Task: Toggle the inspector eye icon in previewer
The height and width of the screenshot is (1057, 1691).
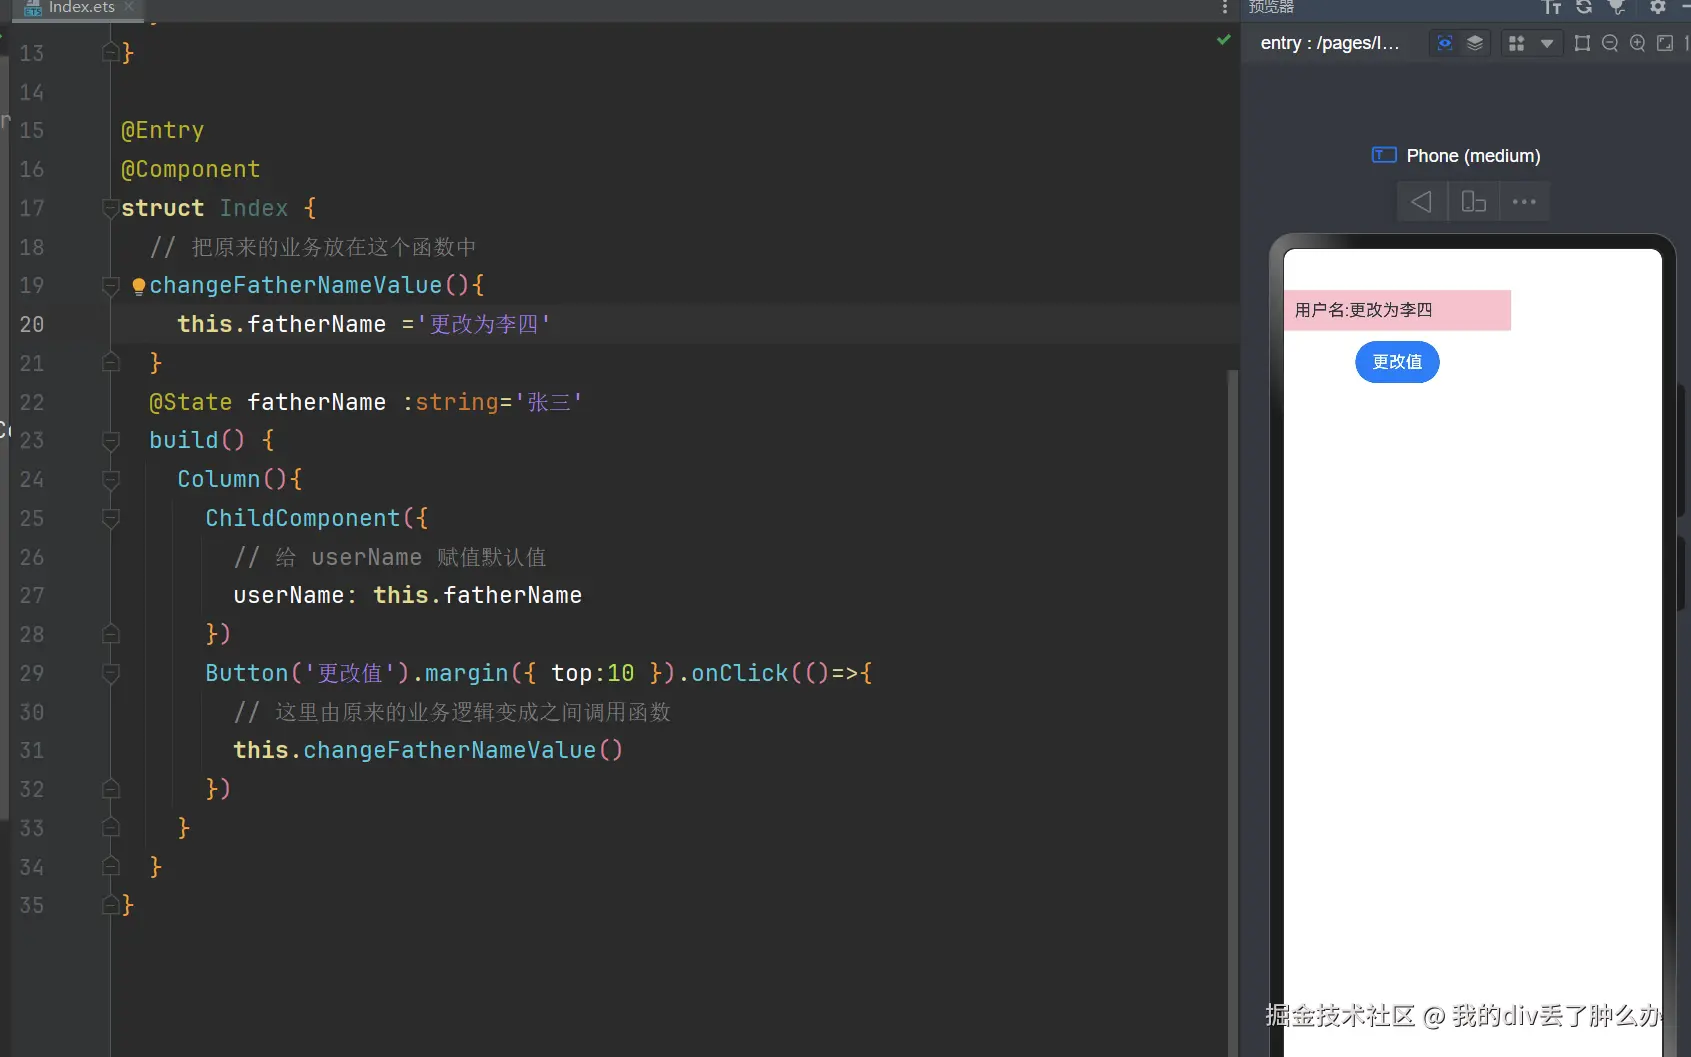Action: 1444,43
